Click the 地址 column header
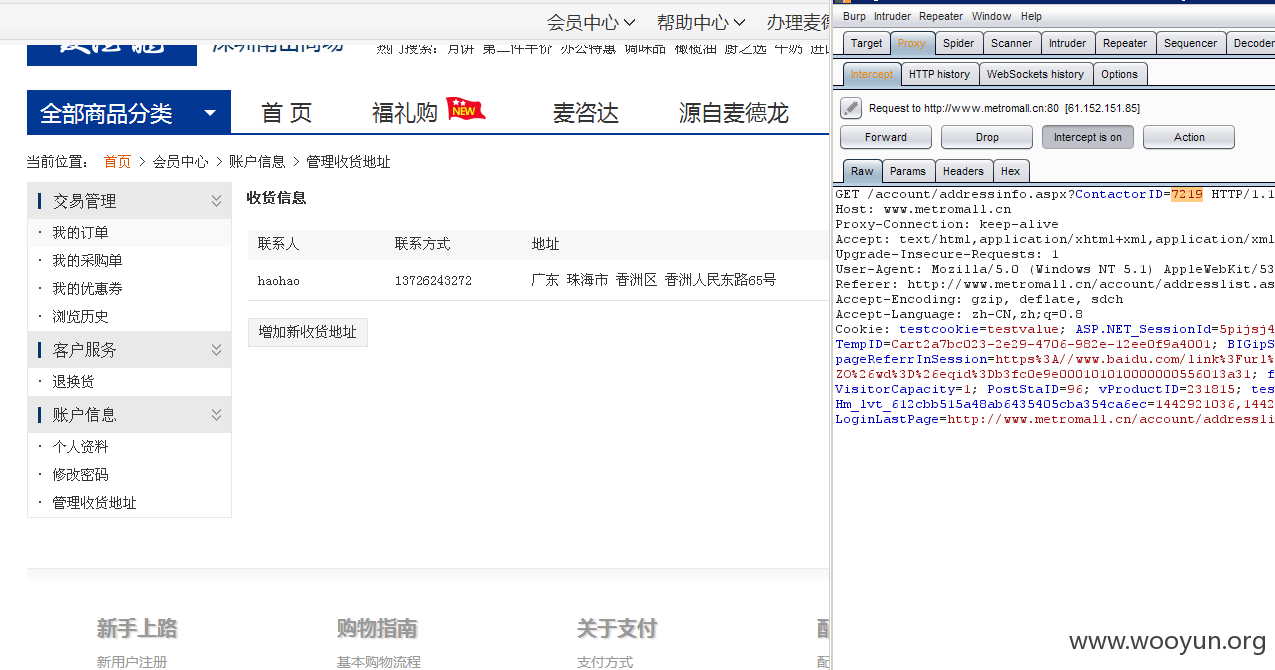The height and width of the screenshot is (670, 1275). [x=546, y=244]
